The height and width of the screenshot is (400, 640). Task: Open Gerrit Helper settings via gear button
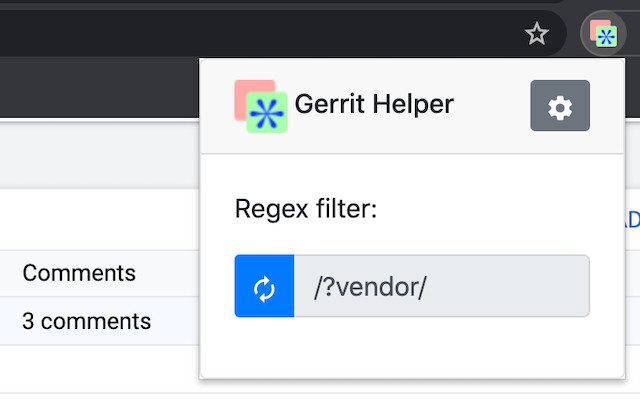(x=560, y=106)
